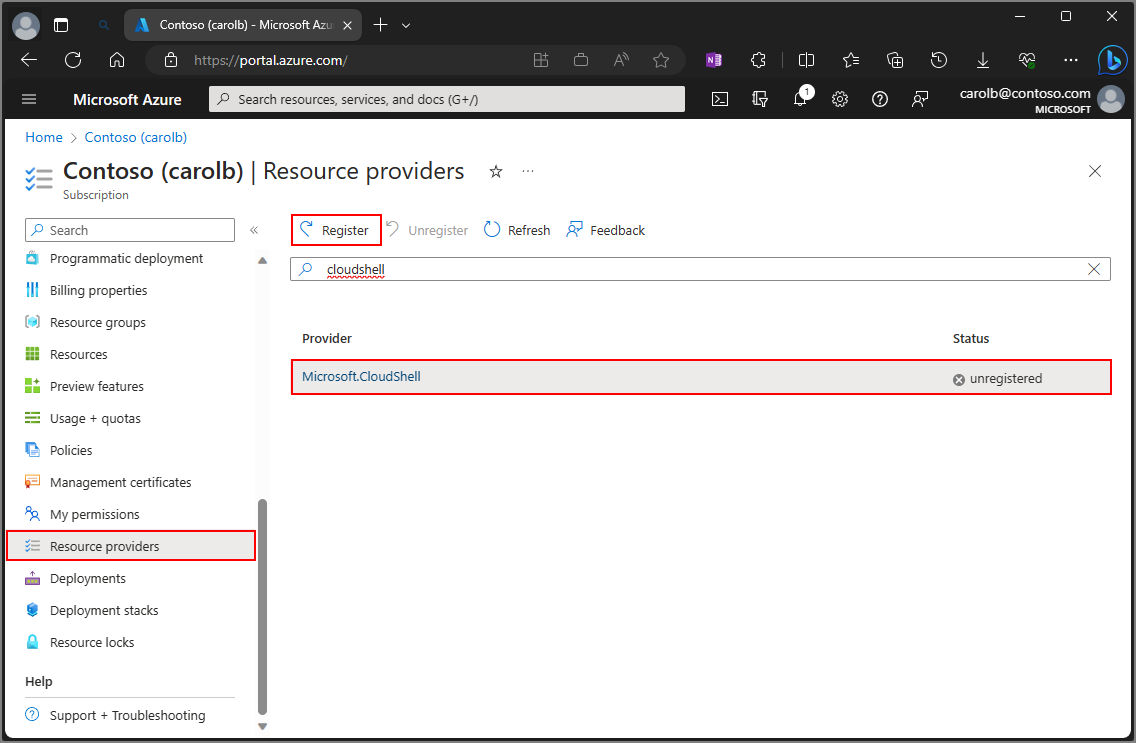The image size is (1136, 743).
Task: Open Bing Copilot sidebar button
Action: [x=1112, y=60]
